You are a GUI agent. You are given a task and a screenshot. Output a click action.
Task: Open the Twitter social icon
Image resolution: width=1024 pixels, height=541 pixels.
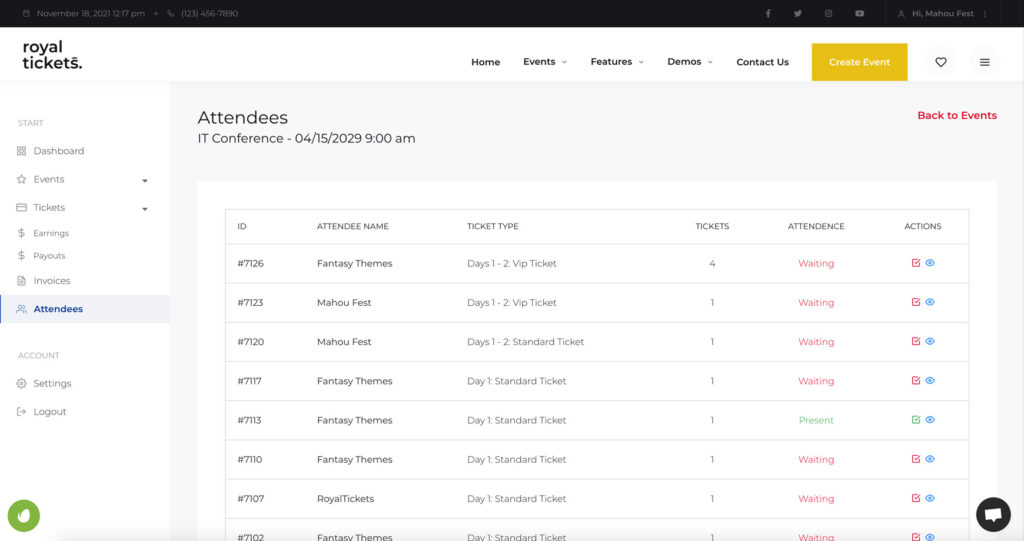[797, 13]
